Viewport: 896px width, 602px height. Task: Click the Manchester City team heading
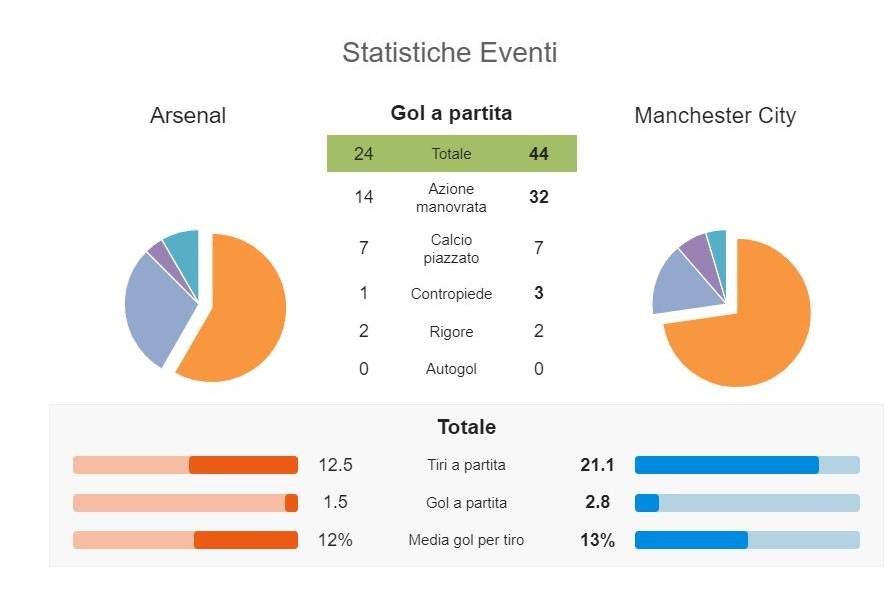[x=715, y=116]
